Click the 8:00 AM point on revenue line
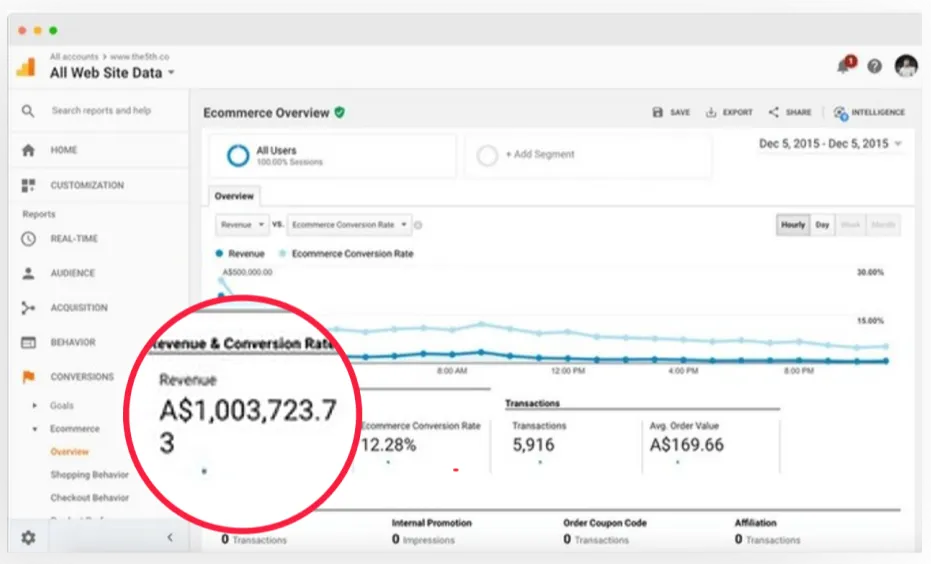931x564 pixels. coord(452,354)
